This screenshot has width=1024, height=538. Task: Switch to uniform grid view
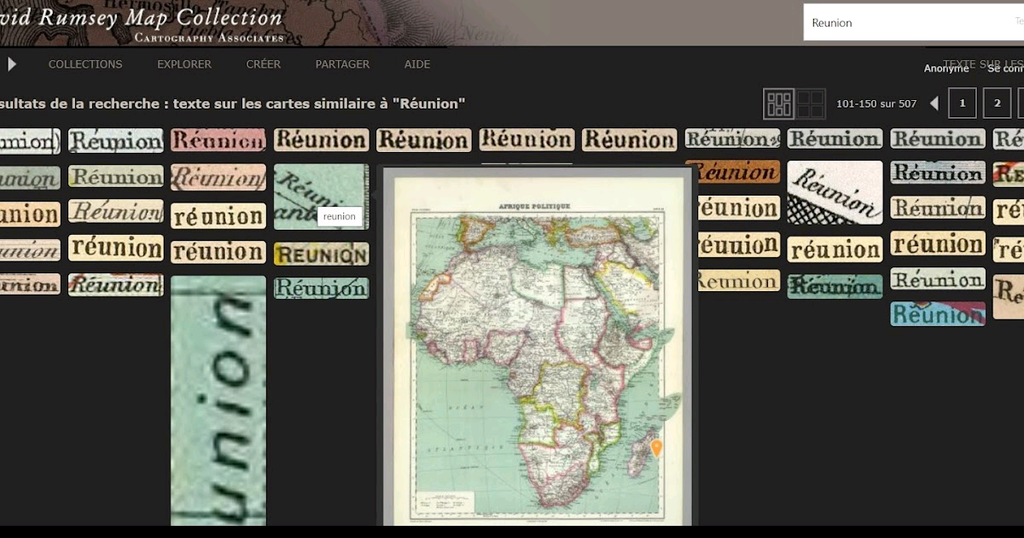[810, 103]
